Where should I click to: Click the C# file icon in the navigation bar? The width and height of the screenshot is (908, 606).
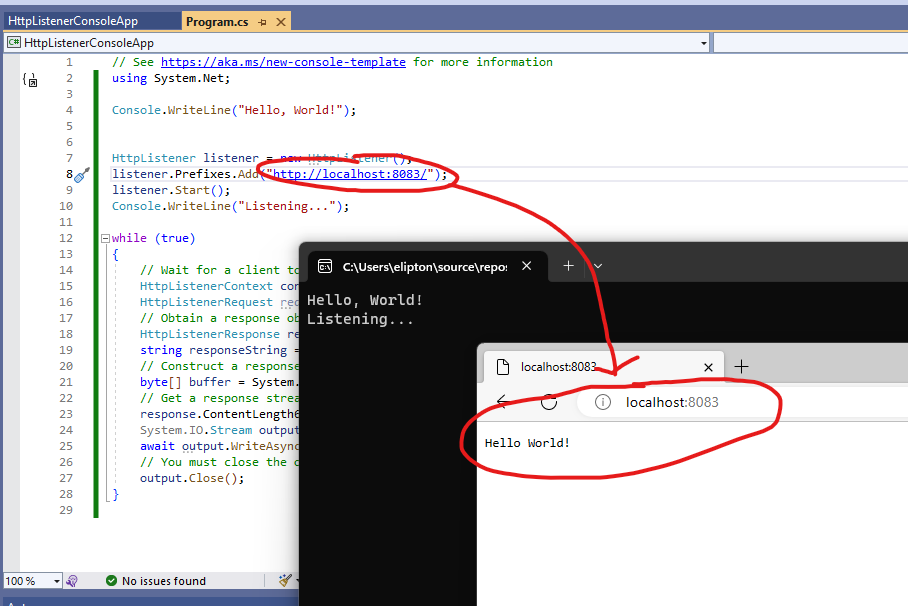(x=14, y=42)
